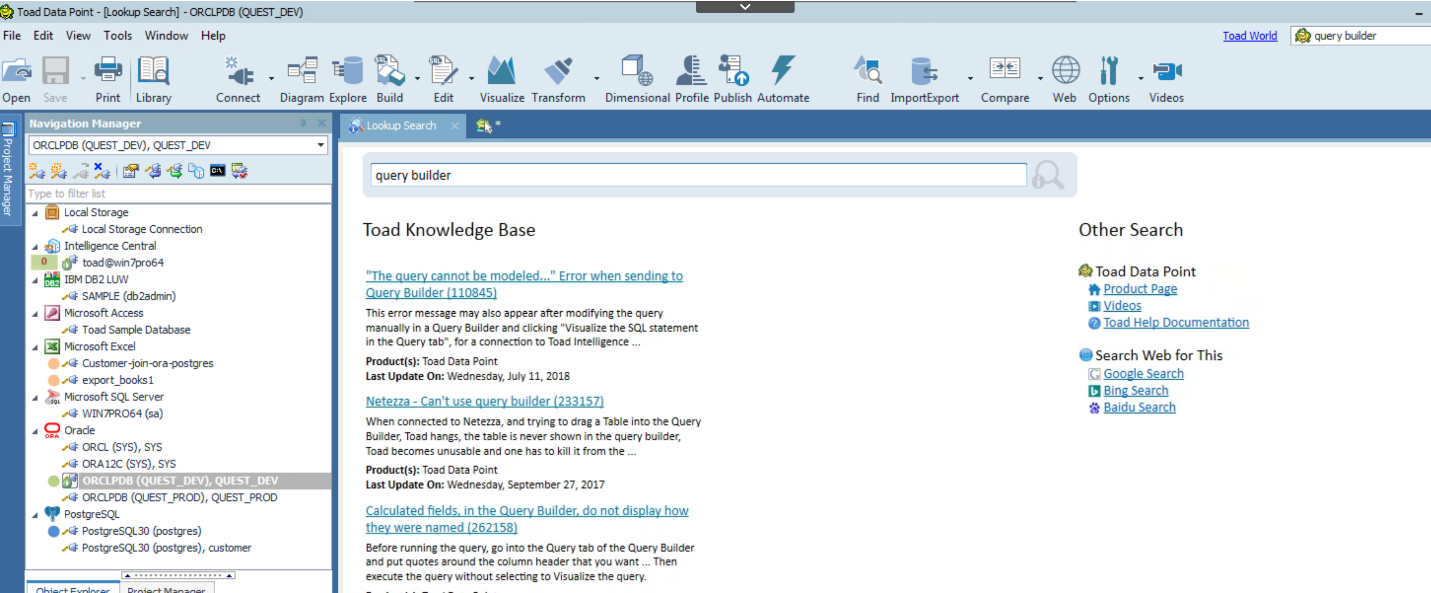
Task: Click the connection properties icon in Navigation Manager
Action: point(130,171)
